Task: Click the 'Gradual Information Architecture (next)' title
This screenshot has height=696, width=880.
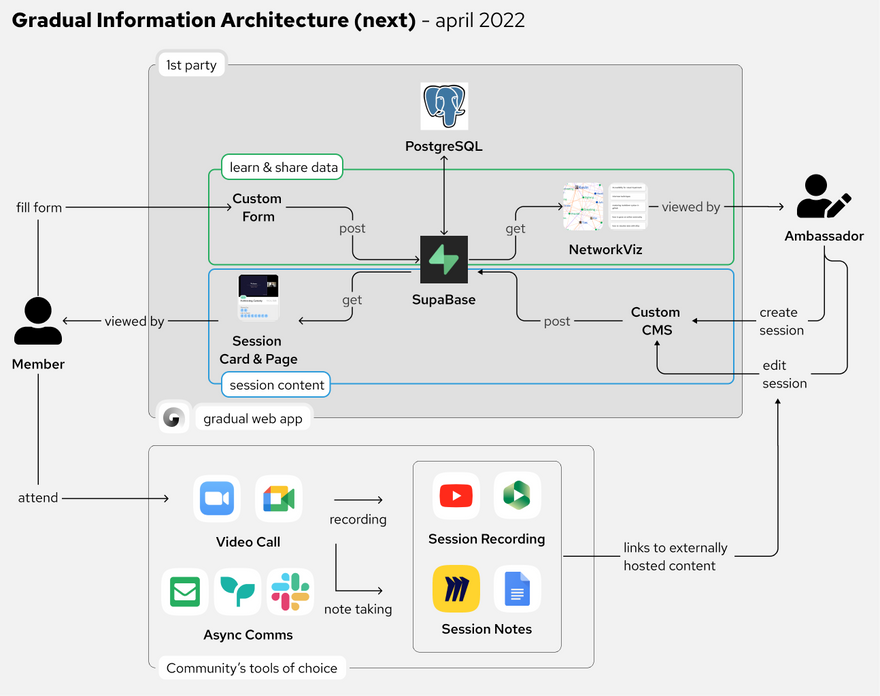Action: 214,20
